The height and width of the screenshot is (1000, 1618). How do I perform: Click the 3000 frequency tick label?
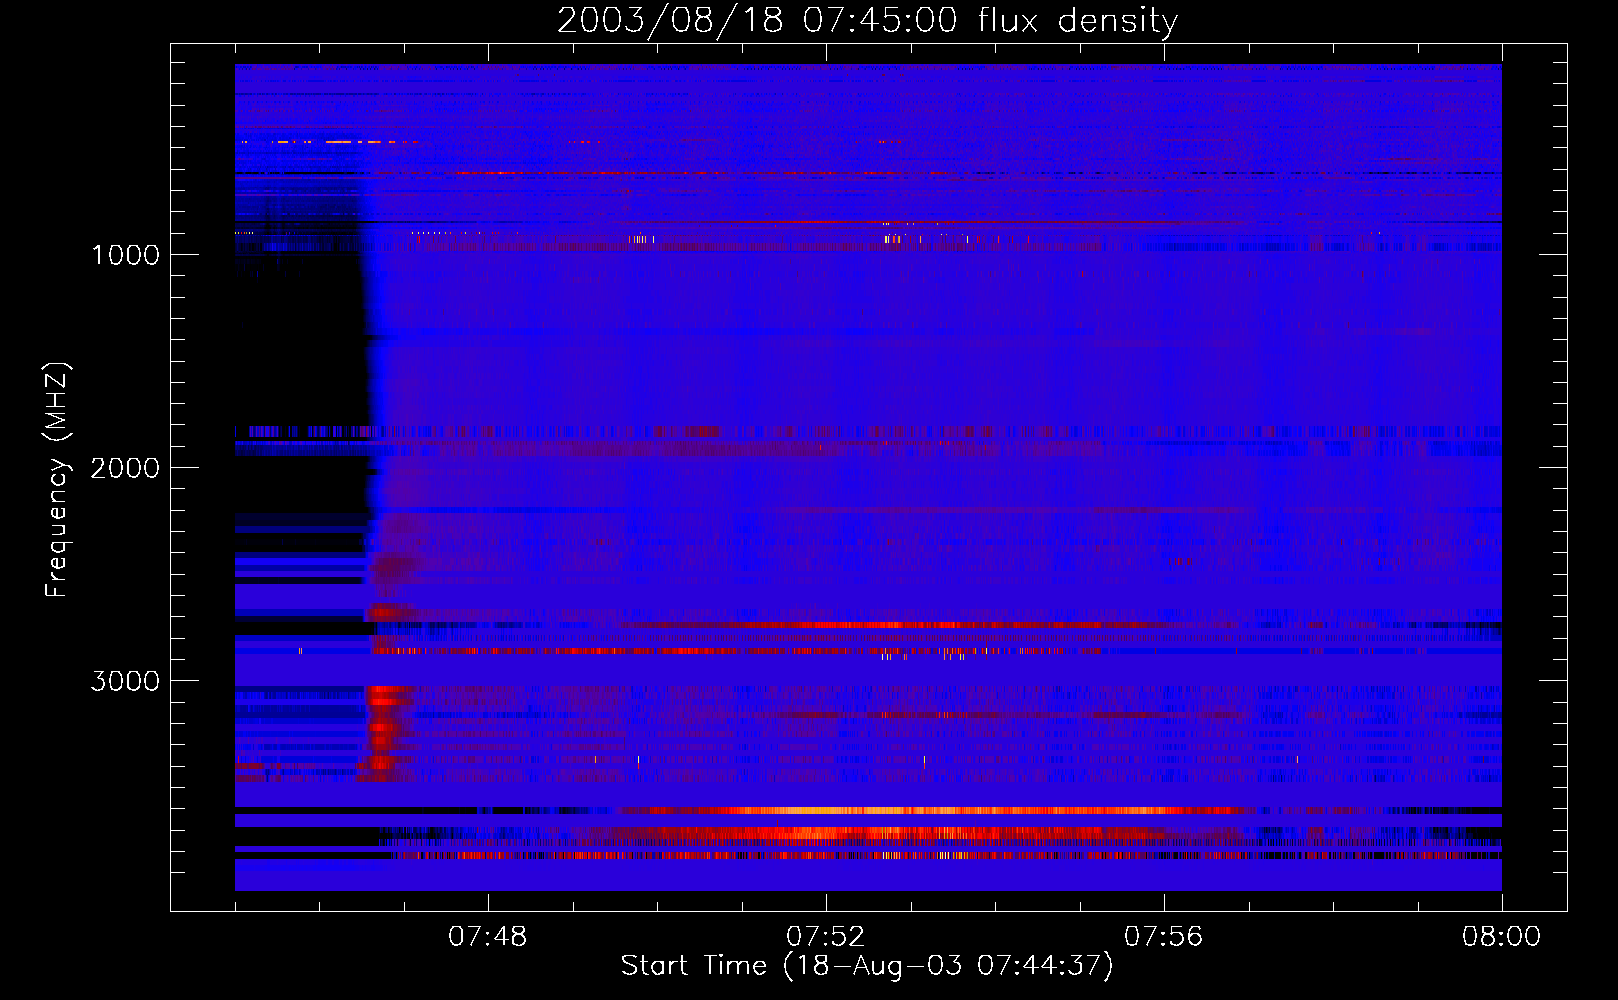125,681
